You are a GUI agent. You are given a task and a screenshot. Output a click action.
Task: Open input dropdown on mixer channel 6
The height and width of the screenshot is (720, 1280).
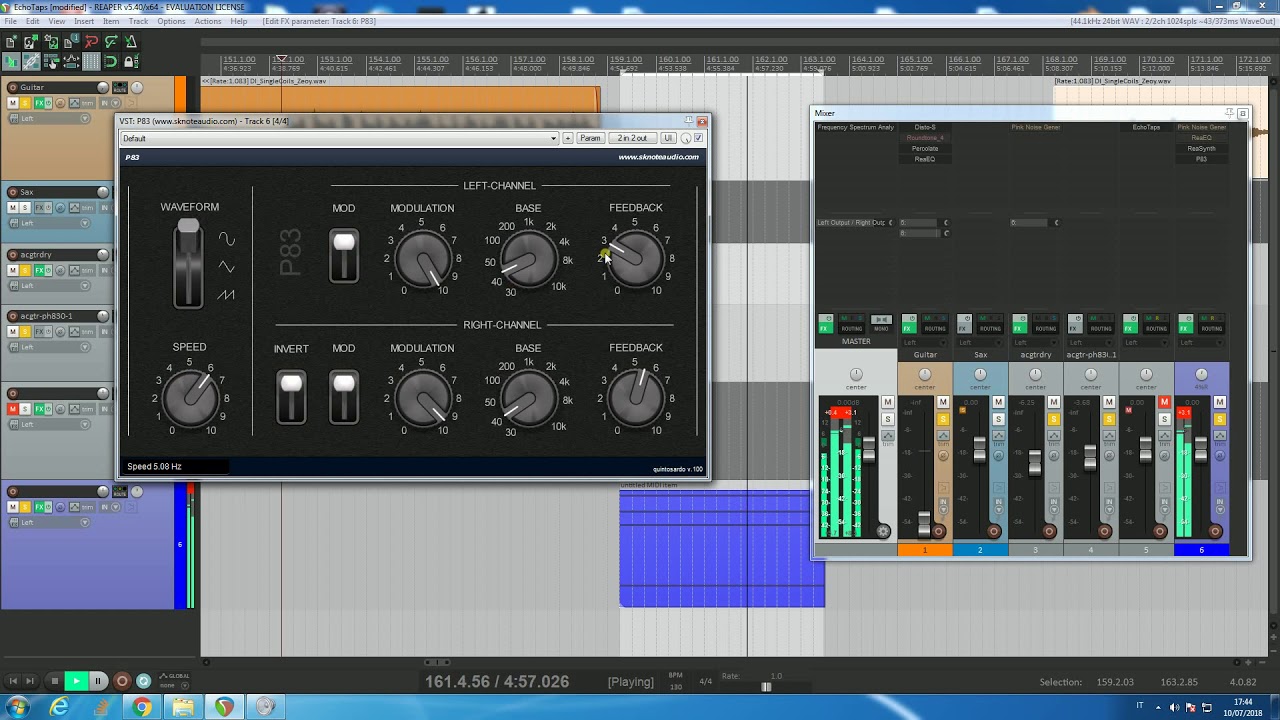tap(1201, 342)
